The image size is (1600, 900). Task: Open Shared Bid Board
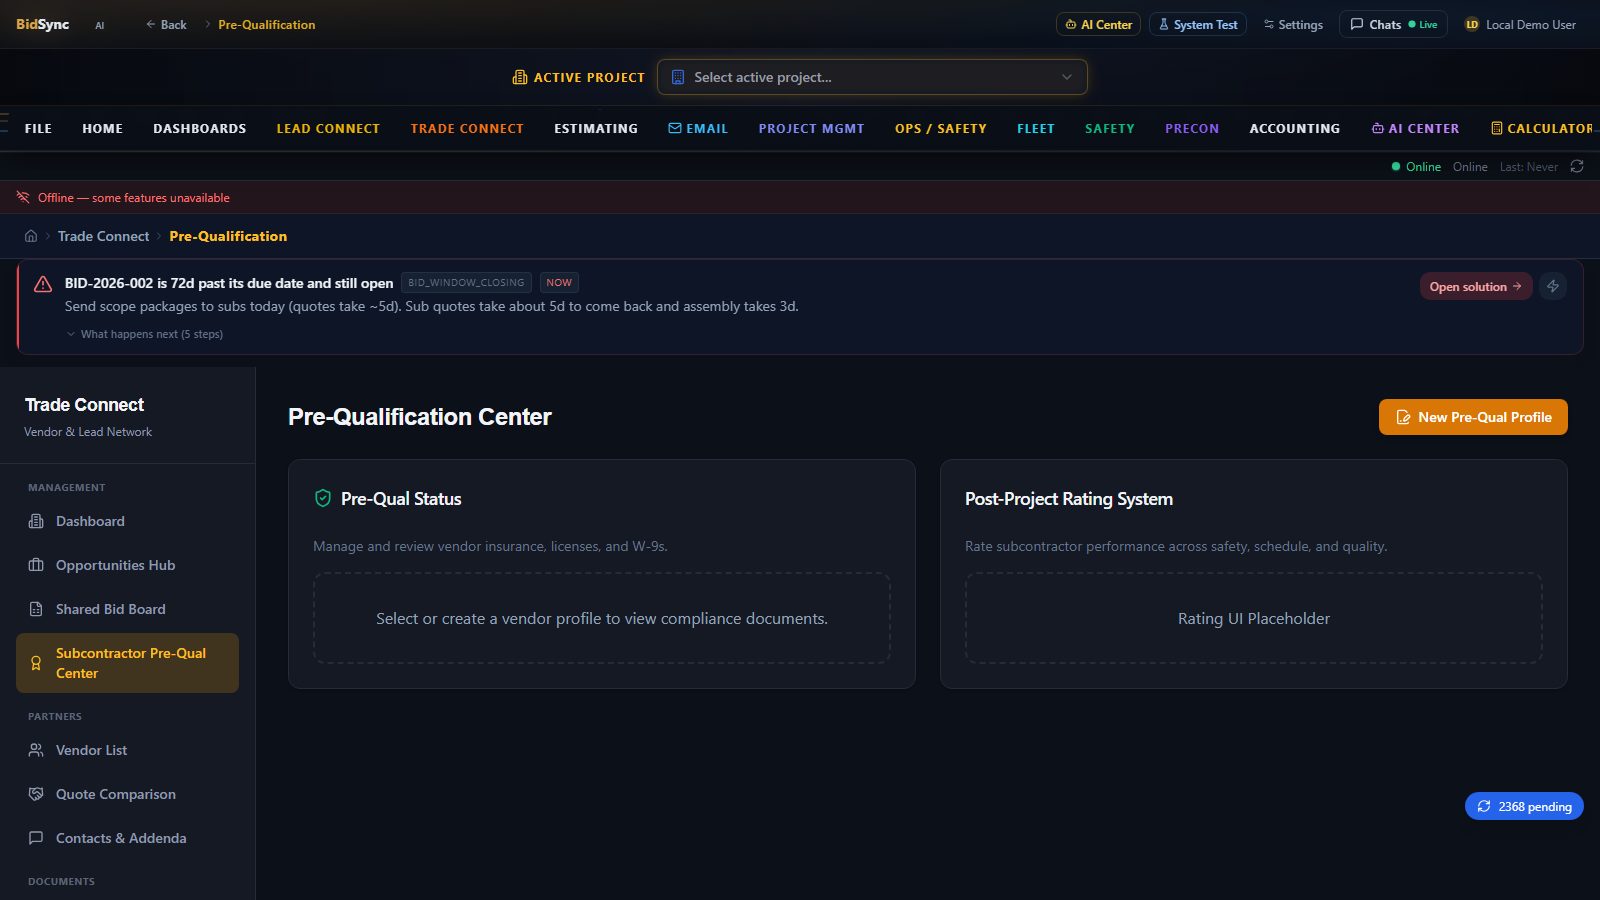click(127, 609)
